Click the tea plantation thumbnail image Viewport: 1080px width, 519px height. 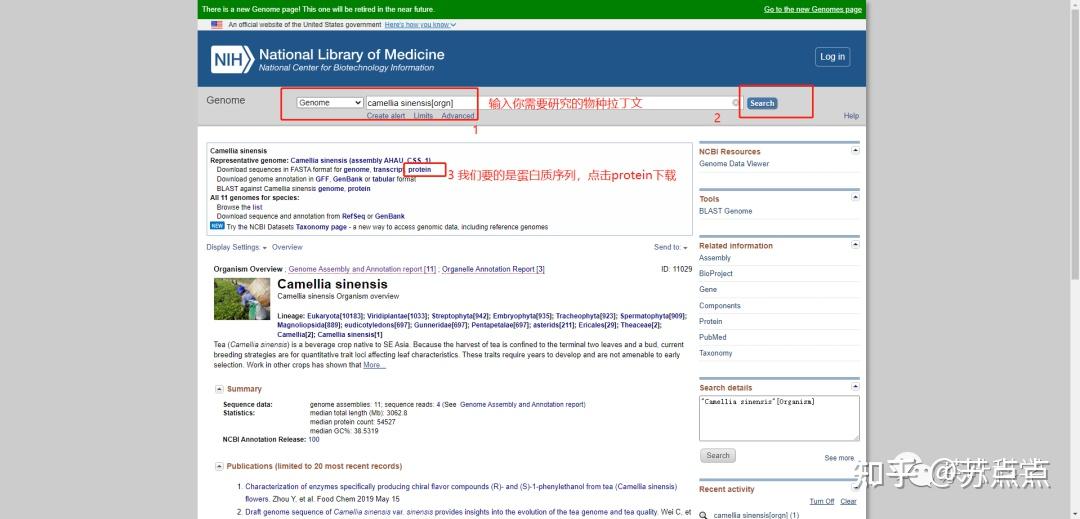(242, 299)
